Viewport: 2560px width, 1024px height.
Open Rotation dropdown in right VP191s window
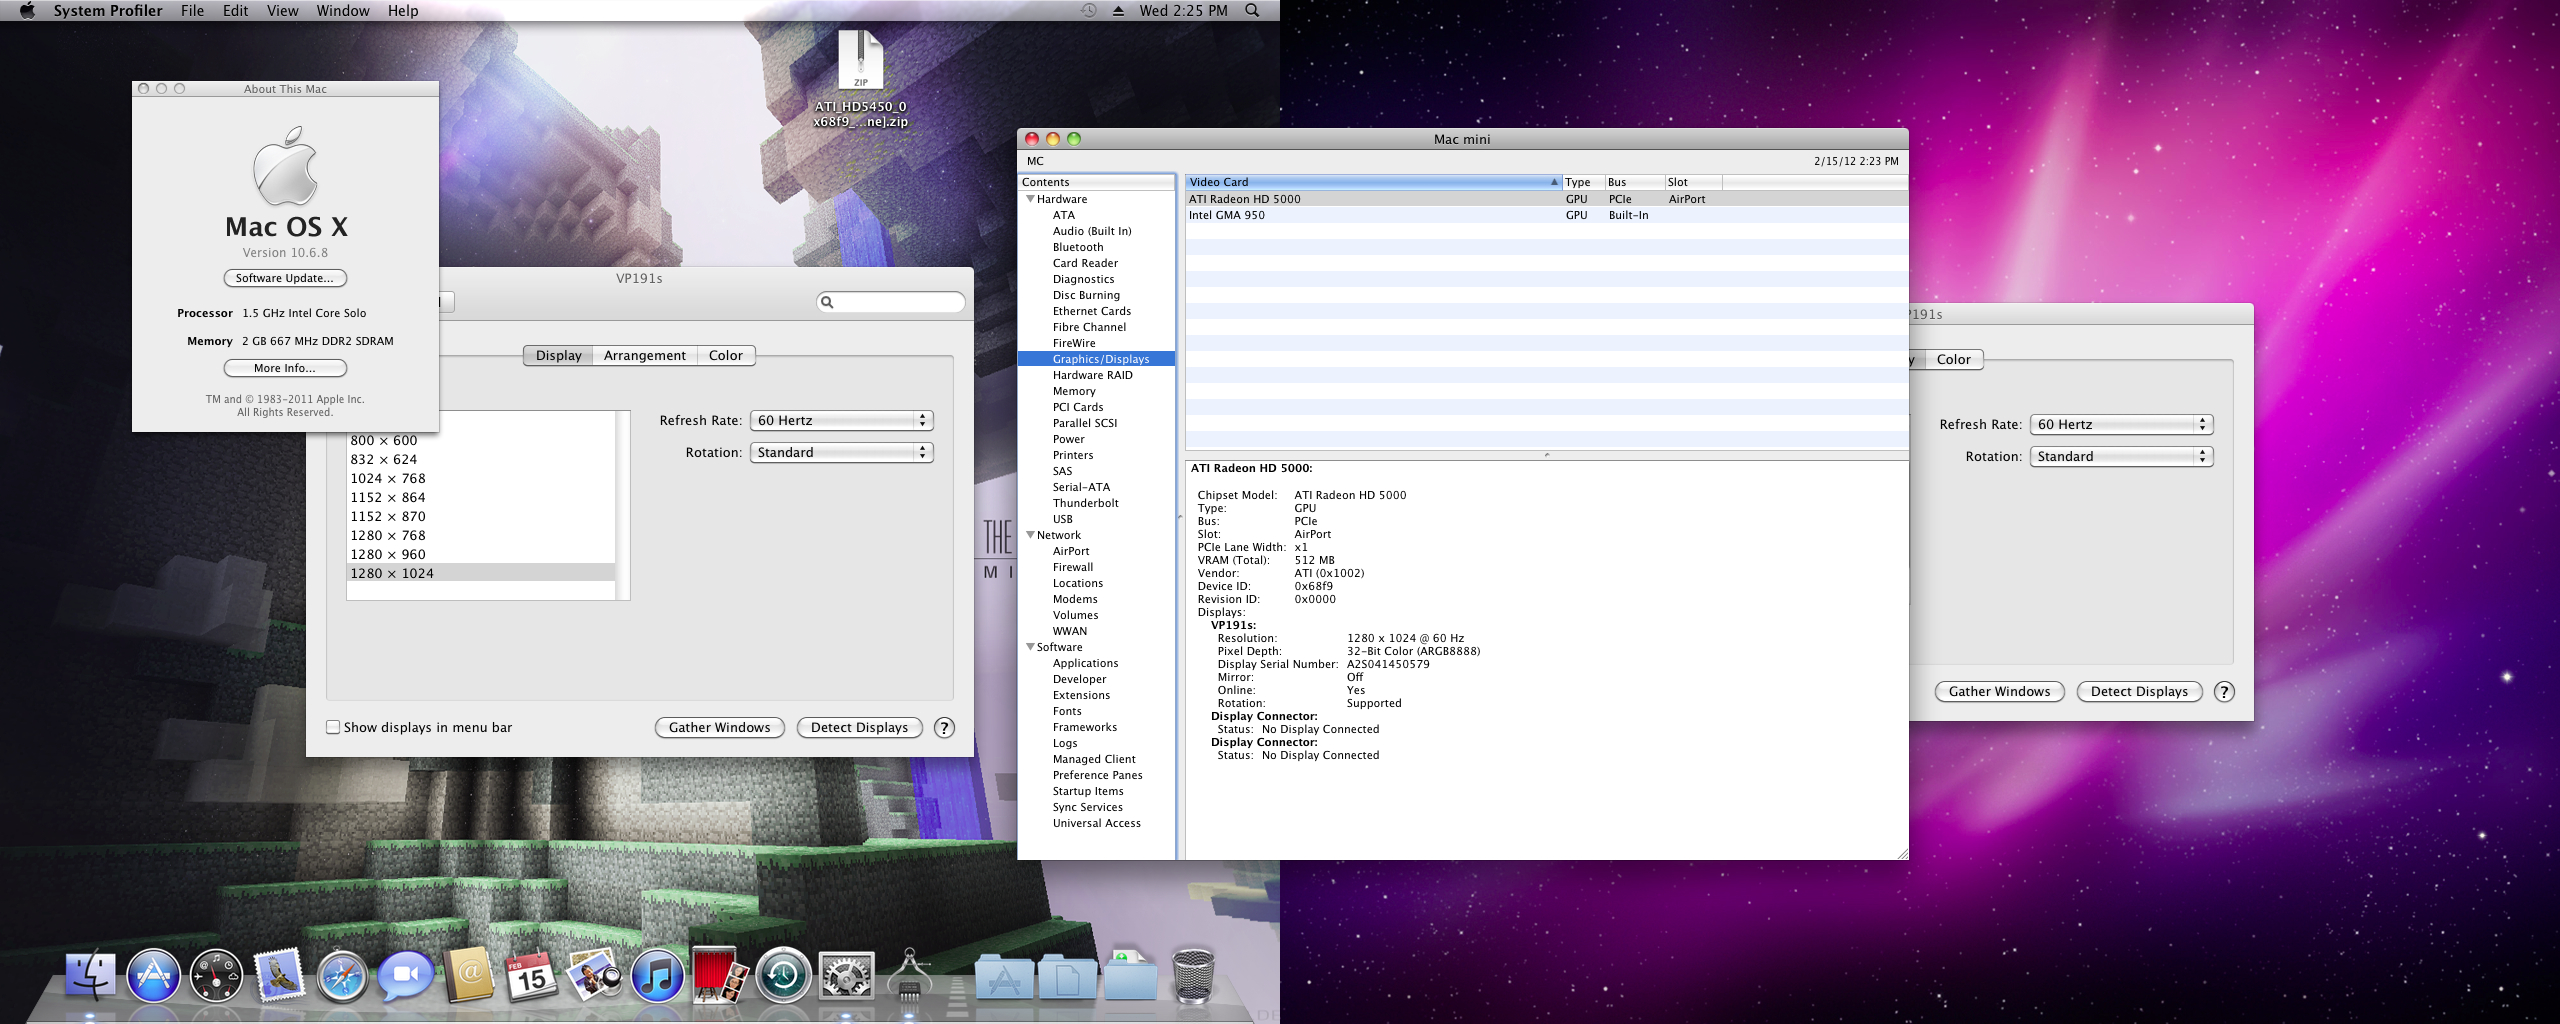pos(2122,457)
